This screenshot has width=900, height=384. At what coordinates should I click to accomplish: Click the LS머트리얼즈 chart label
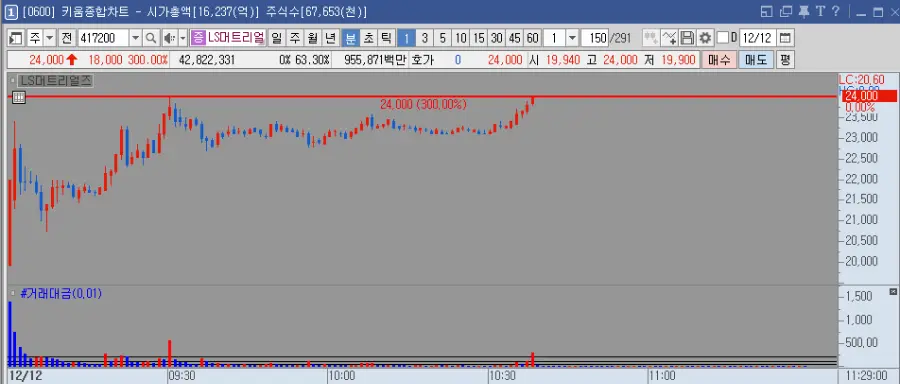coord(55,81)
